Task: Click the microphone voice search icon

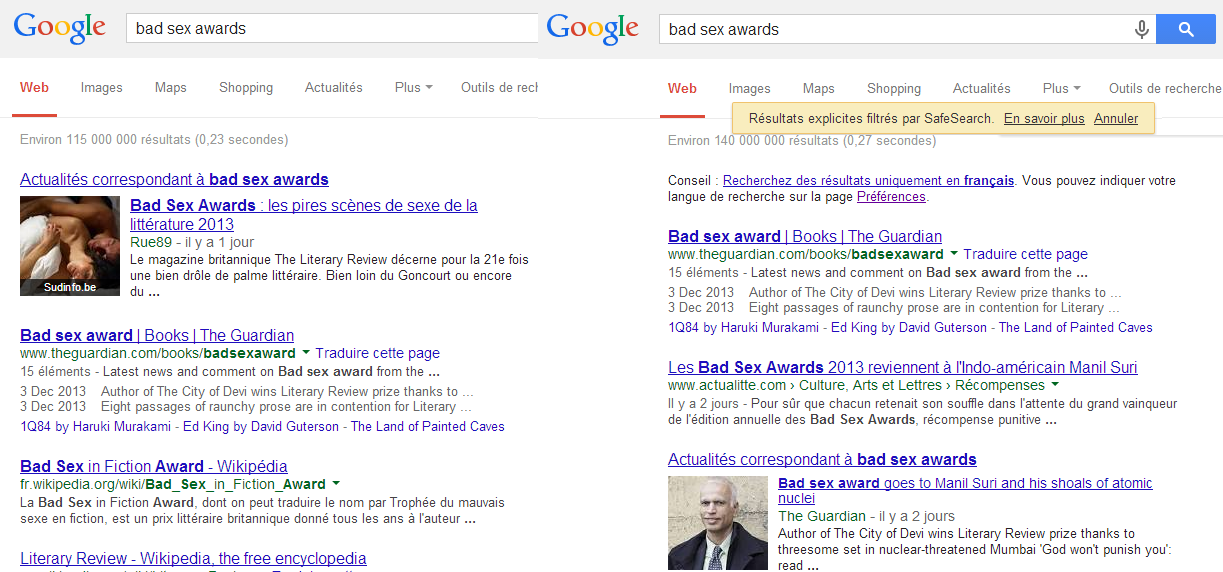Action: click(1141, 30)
